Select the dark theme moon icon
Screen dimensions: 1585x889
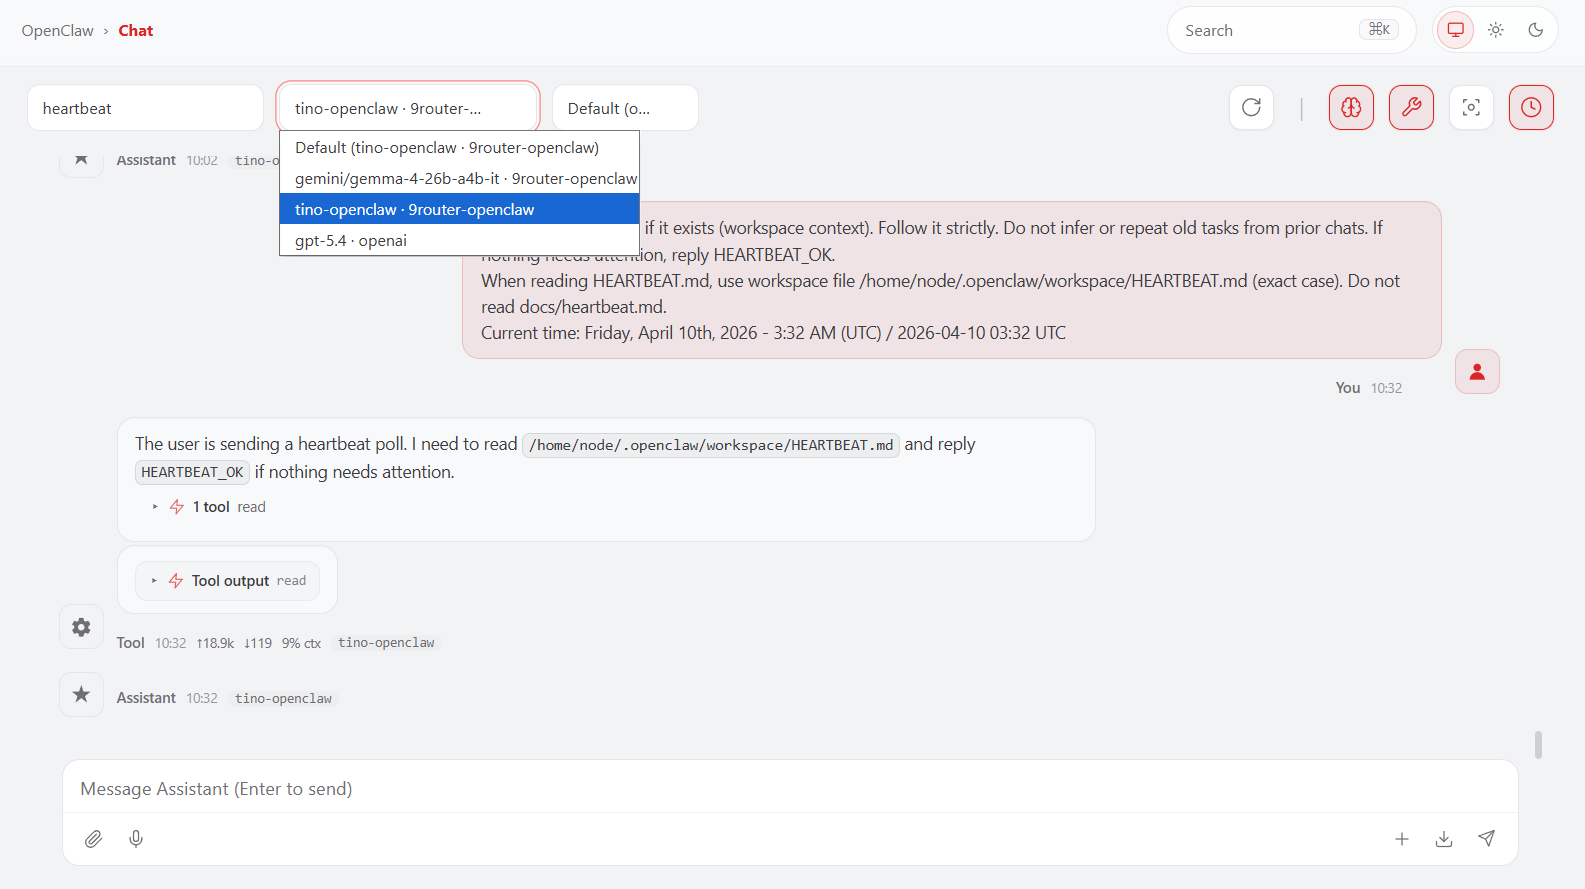[1536, 30]
